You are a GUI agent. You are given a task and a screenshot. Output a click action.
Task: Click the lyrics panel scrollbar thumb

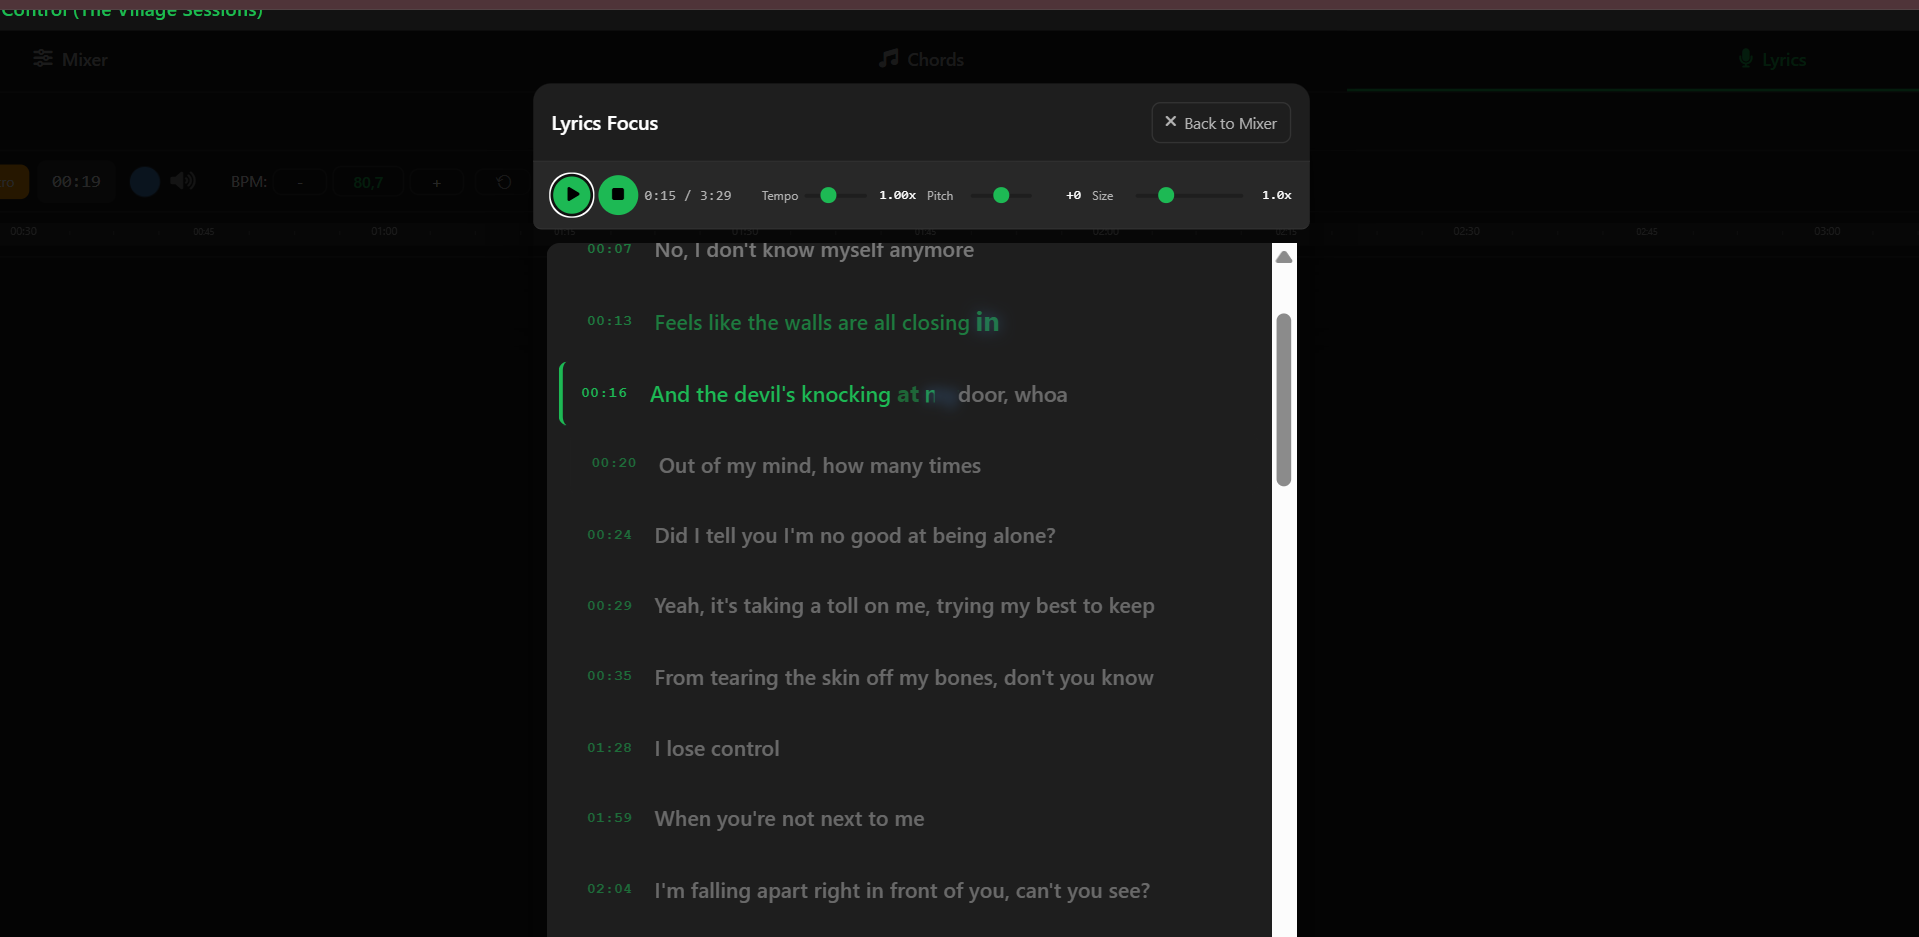click(1284, 400)
